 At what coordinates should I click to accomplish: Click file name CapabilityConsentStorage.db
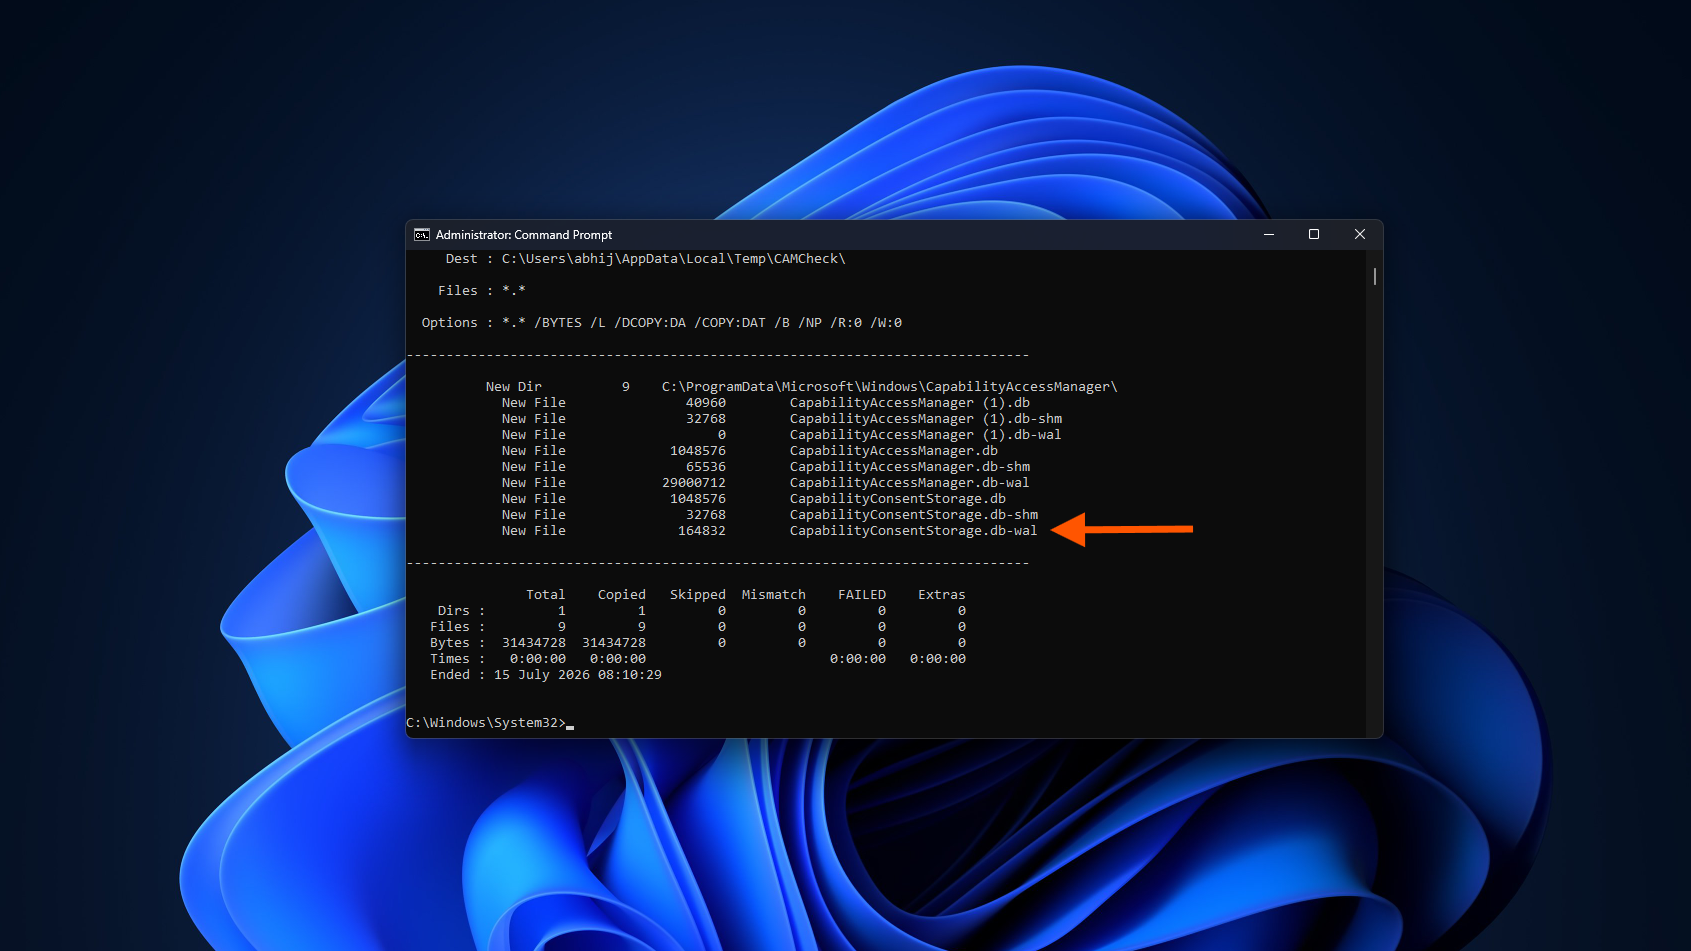coord(898,499)
